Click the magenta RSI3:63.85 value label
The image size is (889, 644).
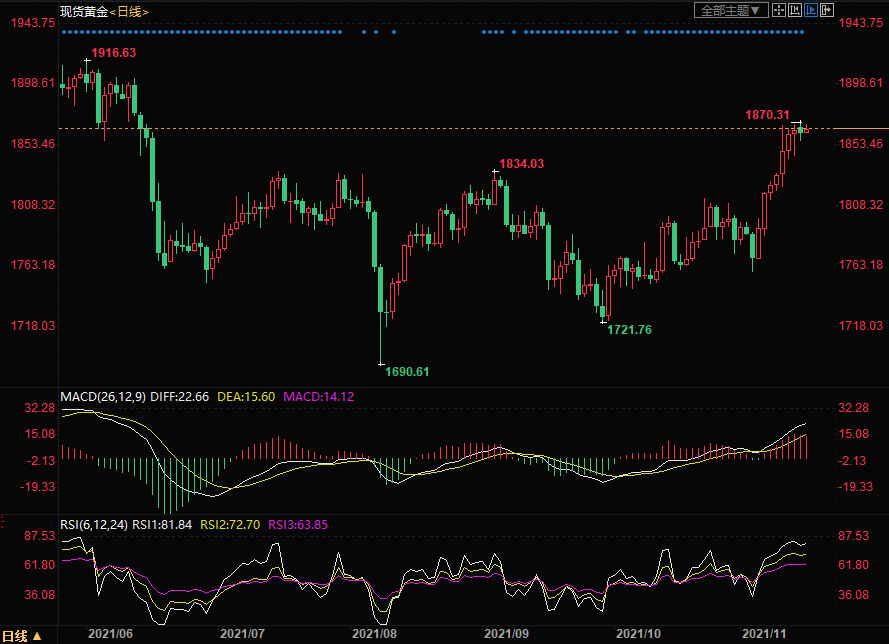pyautogui.click(x=298, y=523)
